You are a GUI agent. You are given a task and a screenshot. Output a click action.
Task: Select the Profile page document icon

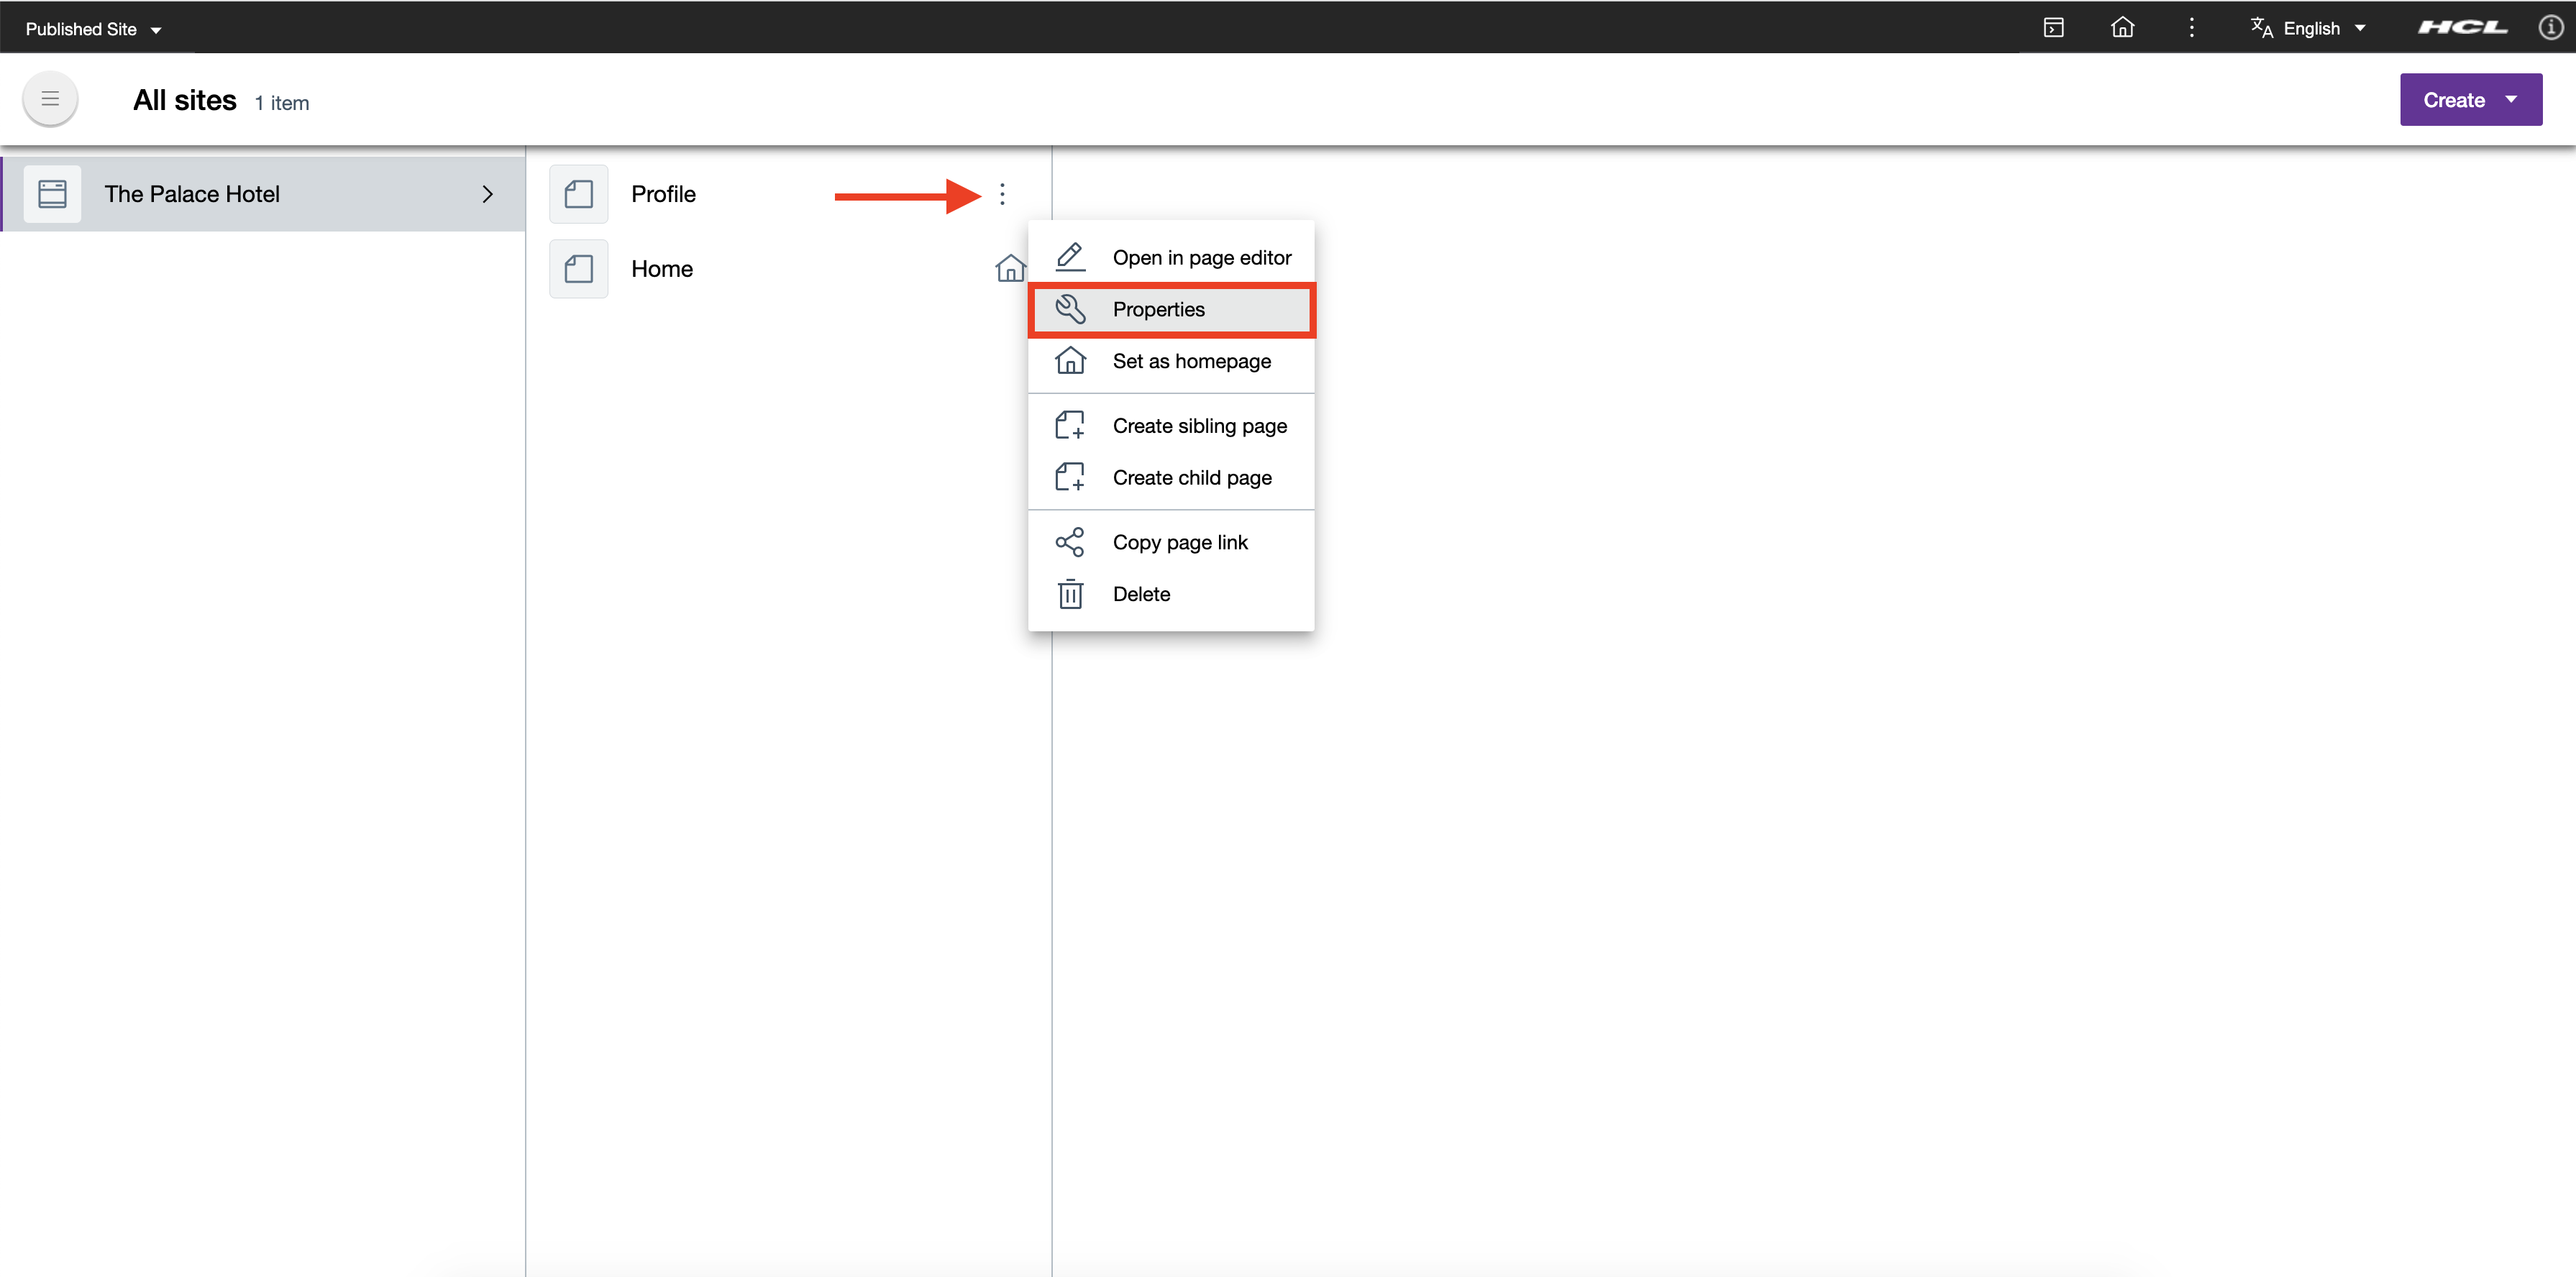pos(578,193)
